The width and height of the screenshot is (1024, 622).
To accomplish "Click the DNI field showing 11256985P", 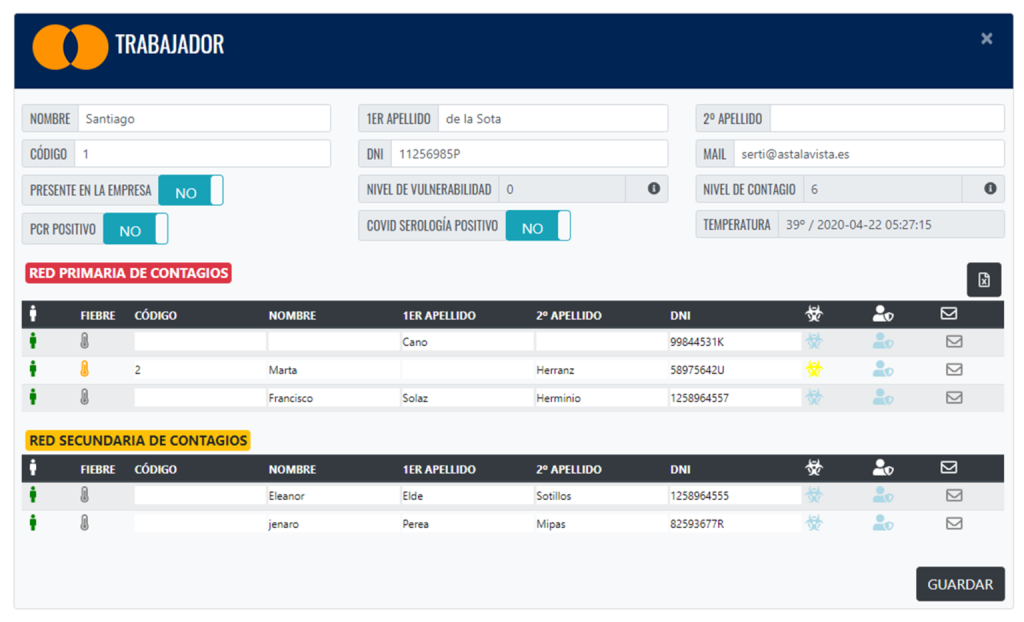I will coord(528,155).
